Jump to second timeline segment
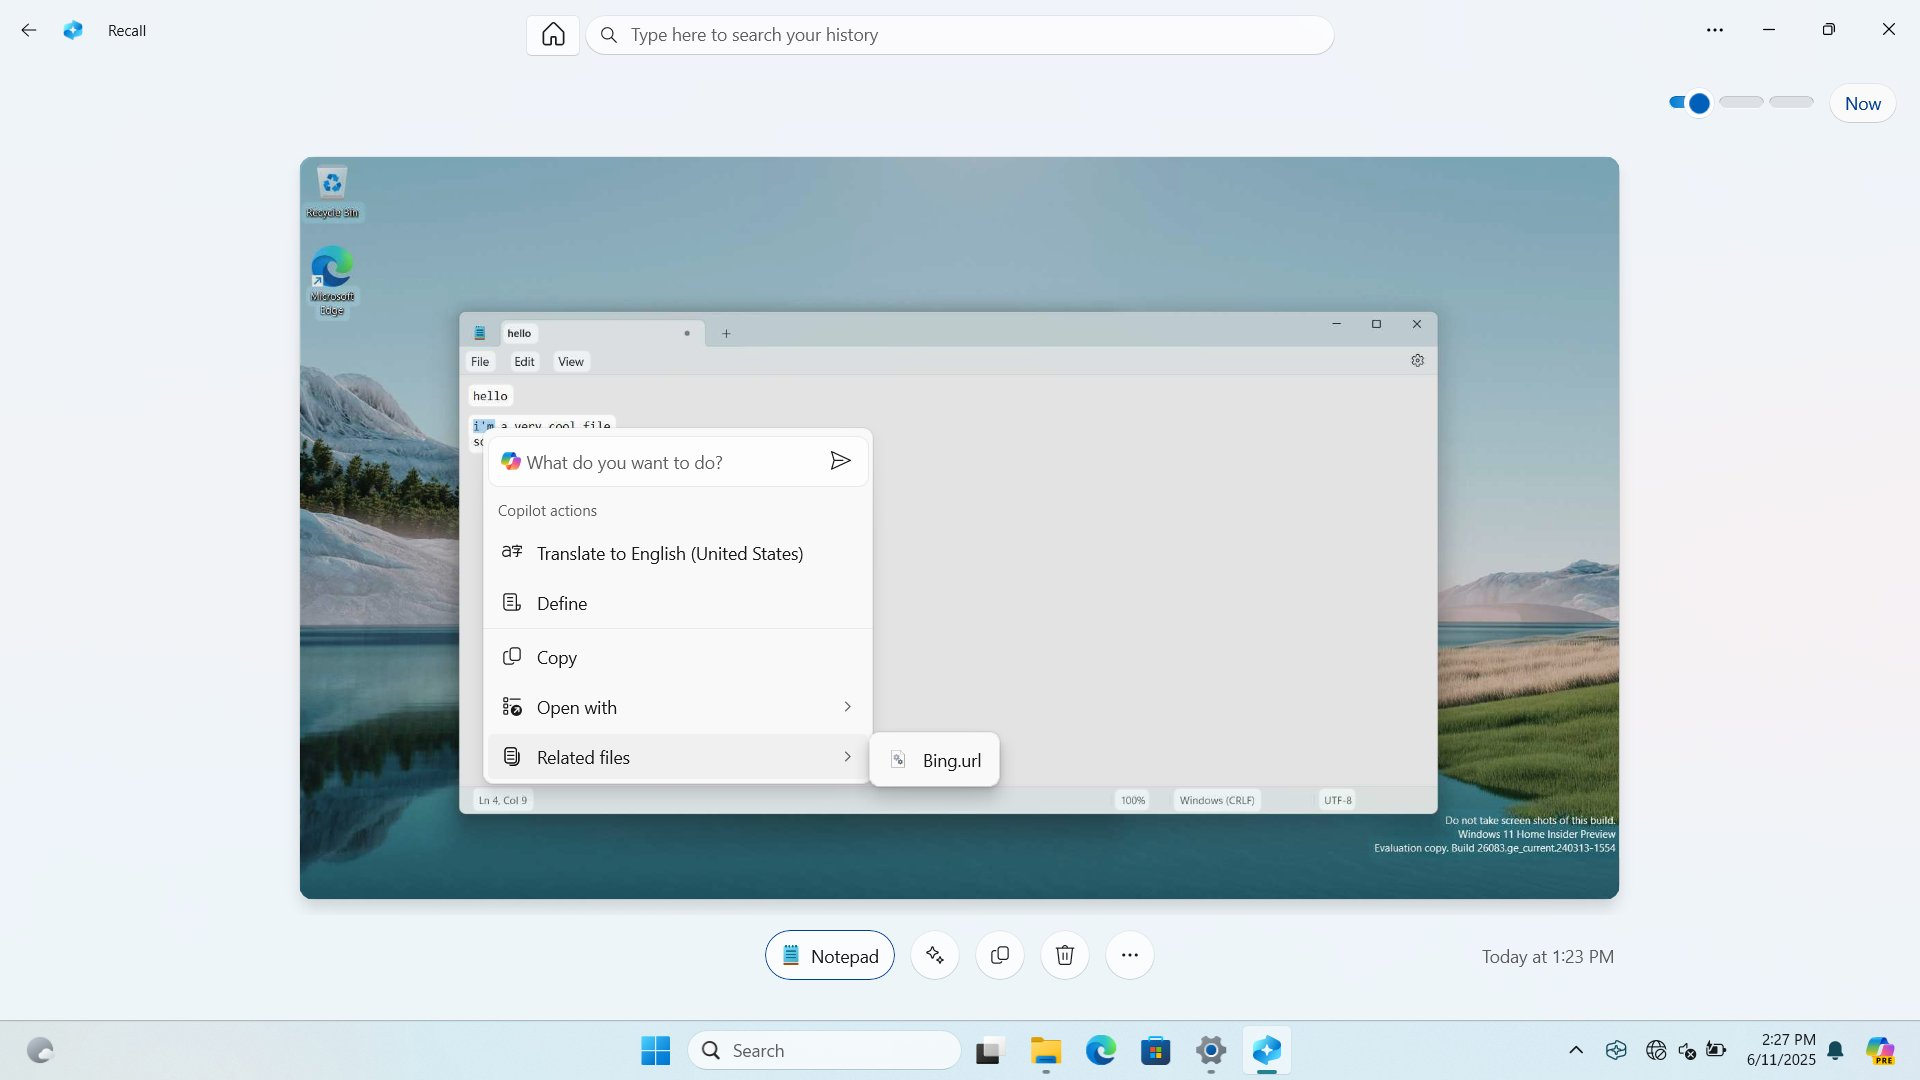Viewport: 1920px width, 1080px height. (x=1741, y=102)
